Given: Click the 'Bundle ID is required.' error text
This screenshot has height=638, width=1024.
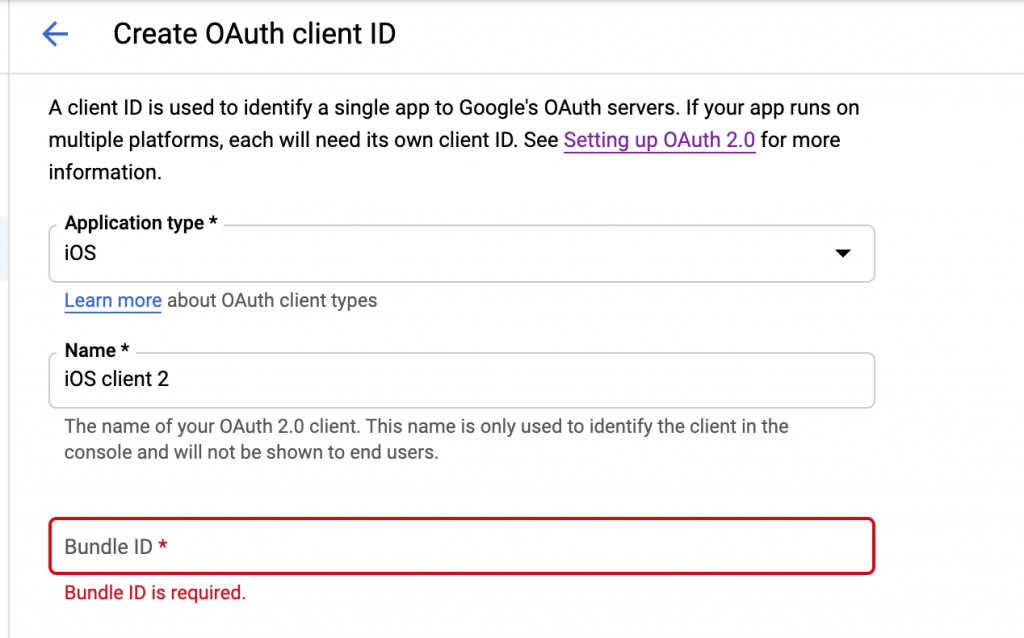Looking at the screenshot, I should [155, 593].
